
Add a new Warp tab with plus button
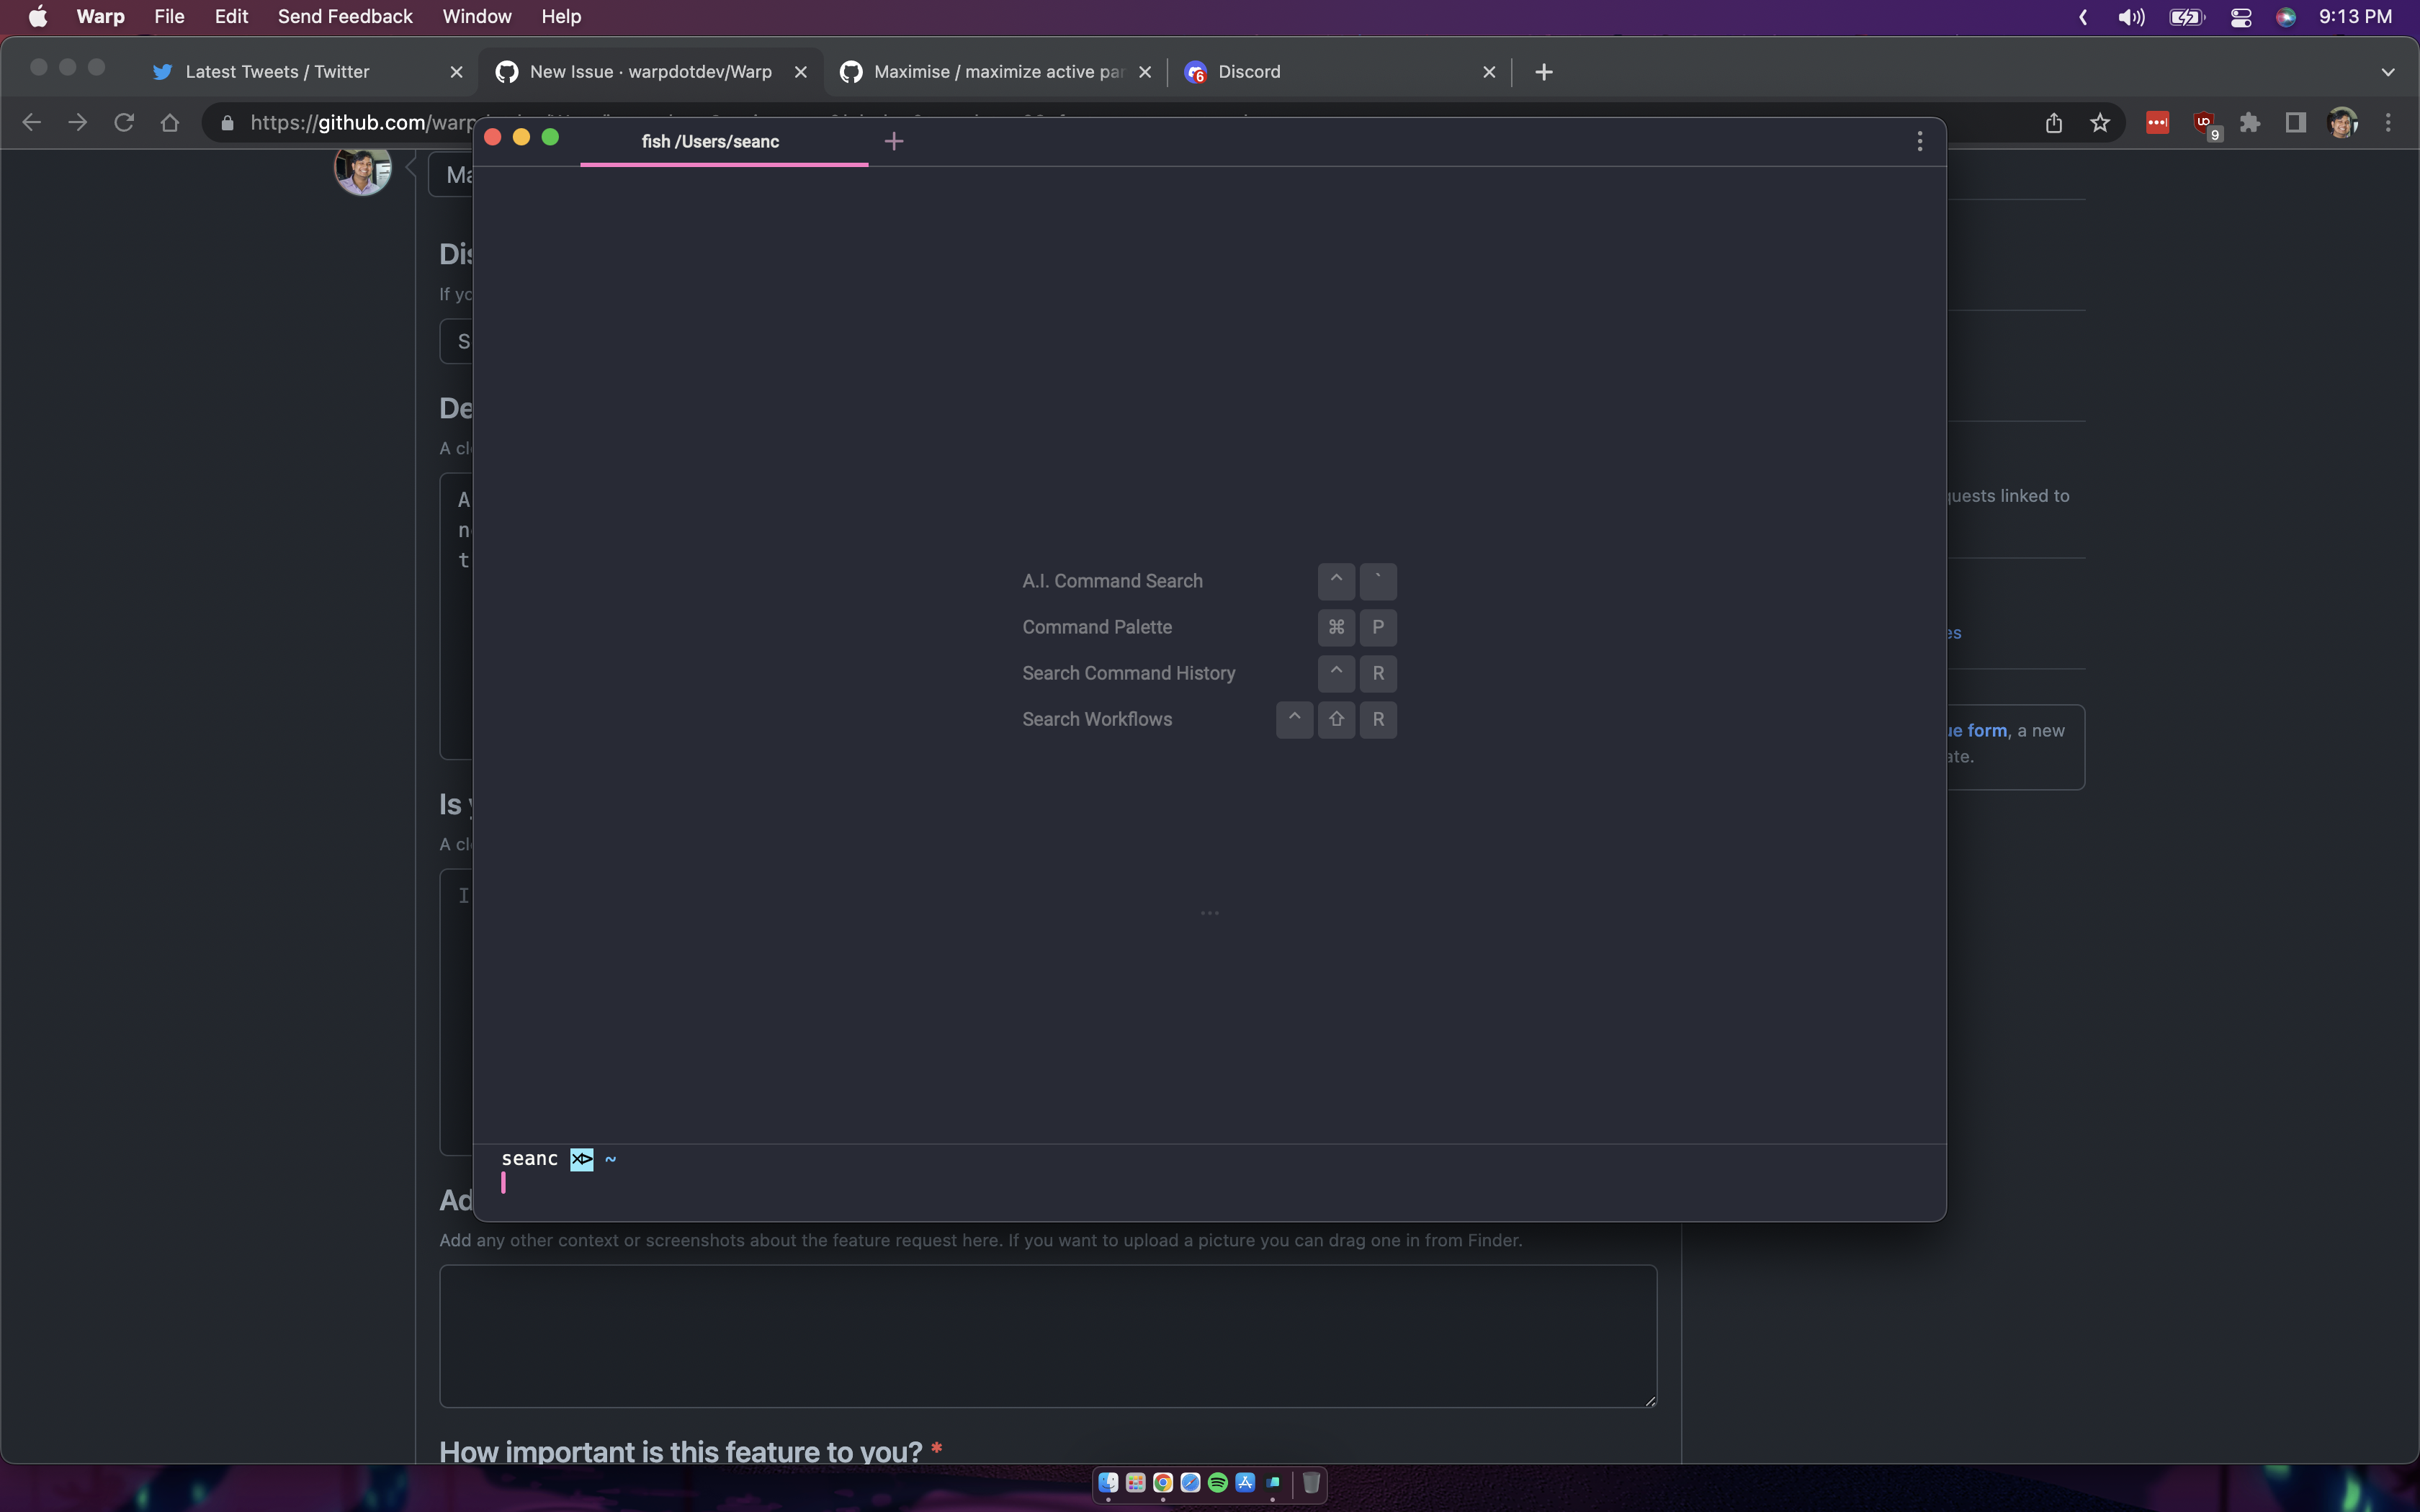coord(893,141)
